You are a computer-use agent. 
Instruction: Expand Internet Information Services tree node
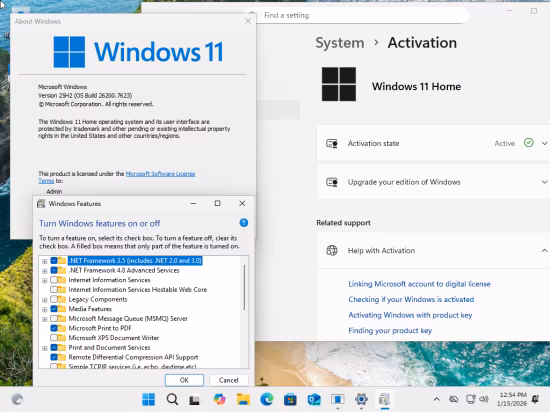point(45,281)
